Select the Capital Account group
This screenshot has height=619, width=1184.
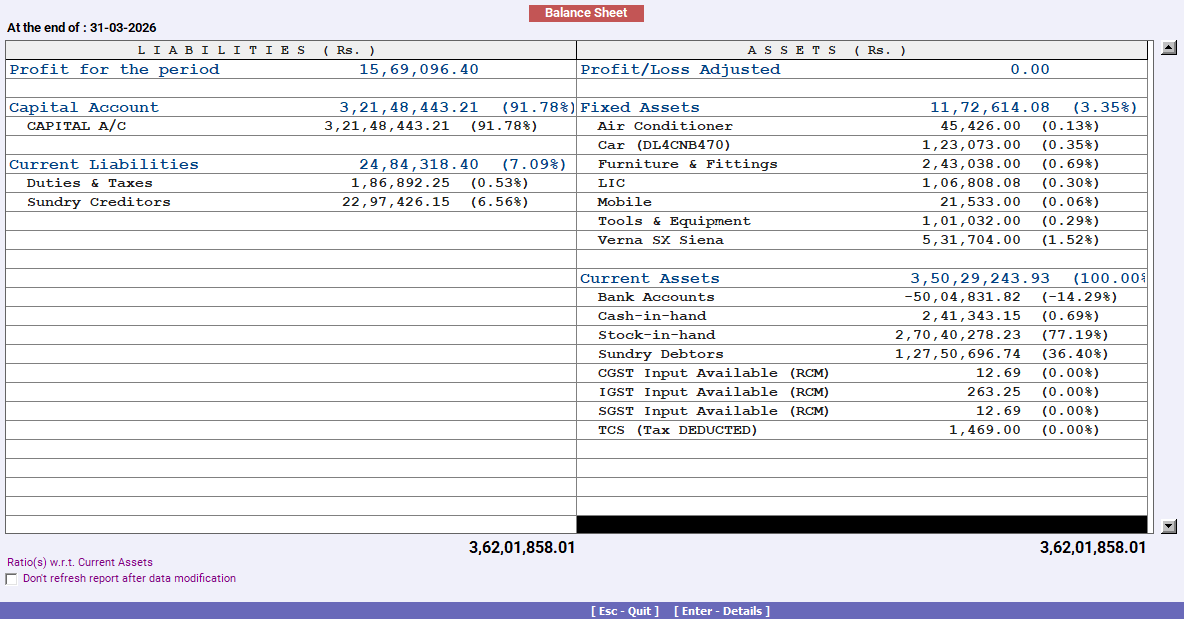pos(82,107)
